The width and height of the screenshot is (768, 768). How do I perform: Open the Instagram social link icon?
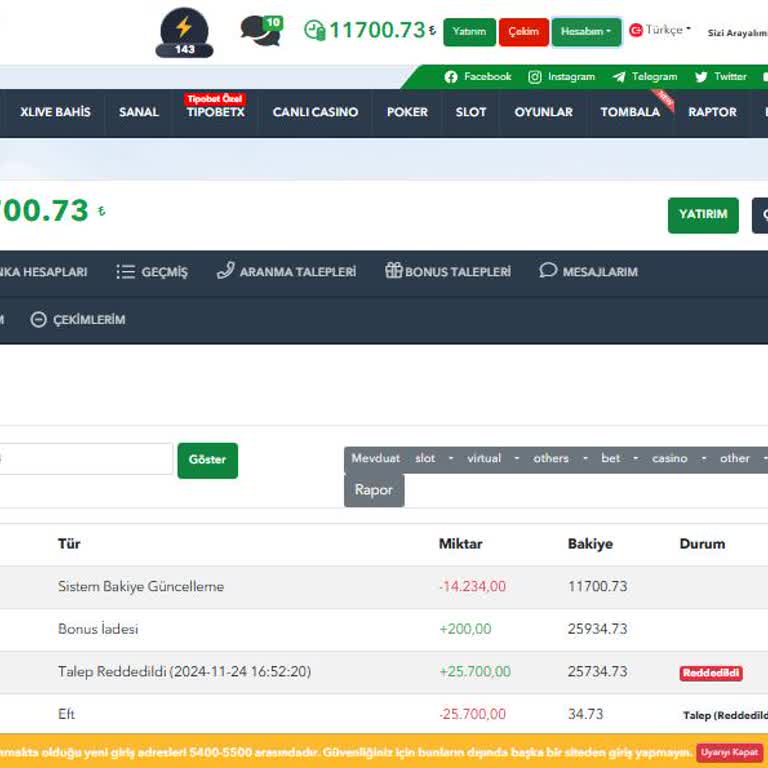click(x=535, y=77)
